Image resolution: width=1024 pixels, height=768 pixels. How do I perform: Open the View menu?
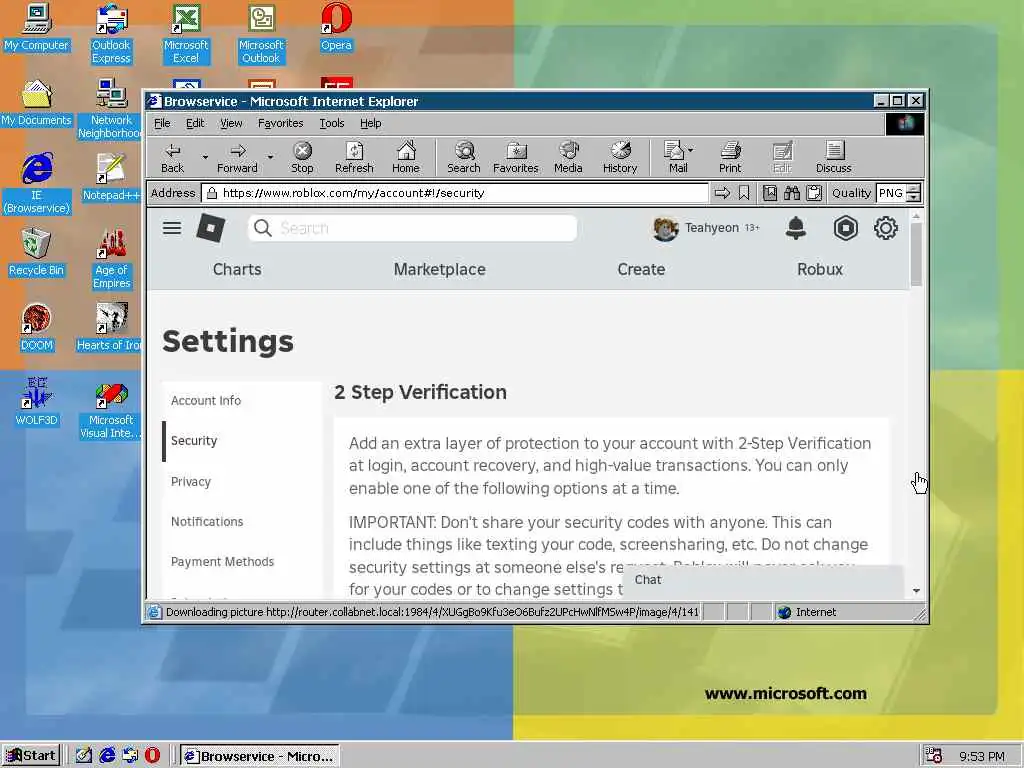231,123
